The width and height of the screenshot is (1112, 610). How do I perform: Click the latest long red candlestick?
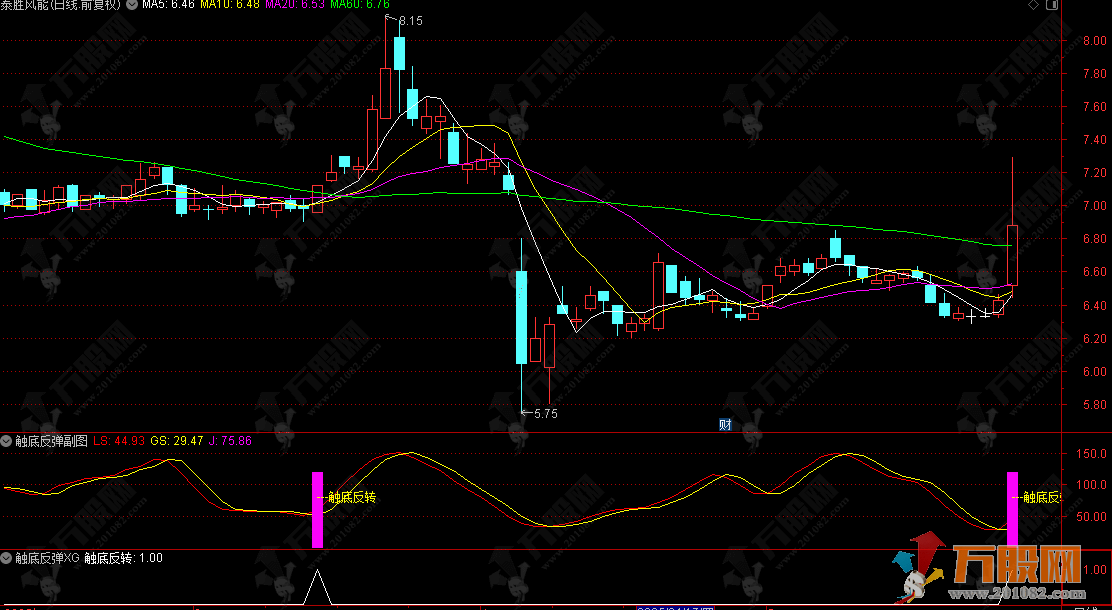click(x=1013, y=255)
